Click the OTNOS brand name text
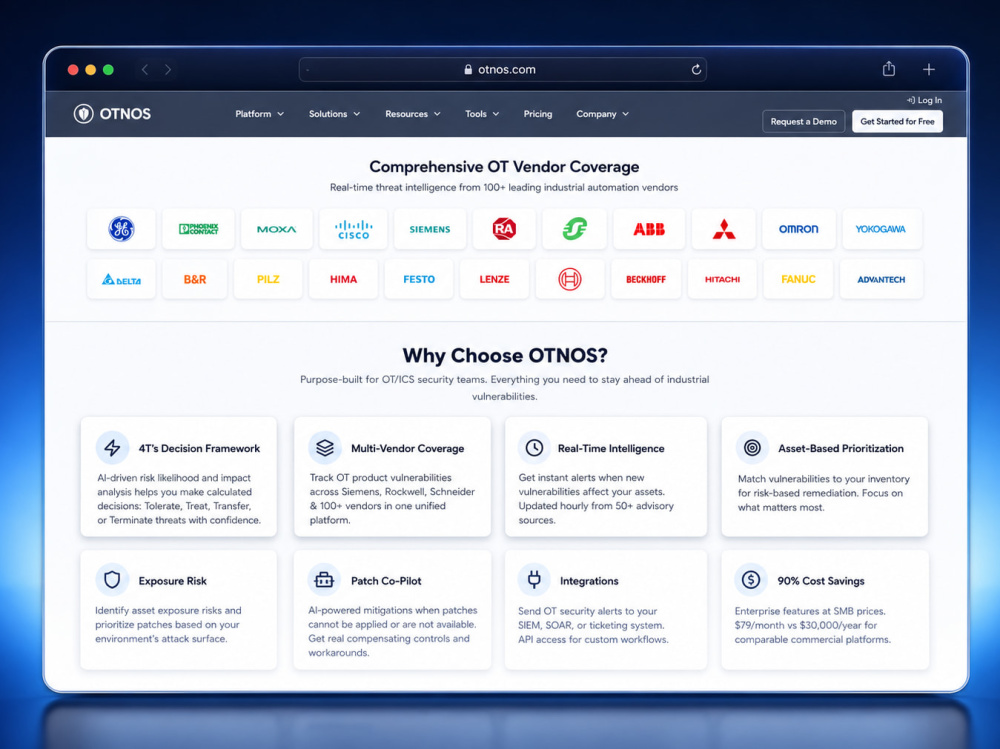Image resolution: width=1000 pixels, height=749 pixels. (125, 114)
